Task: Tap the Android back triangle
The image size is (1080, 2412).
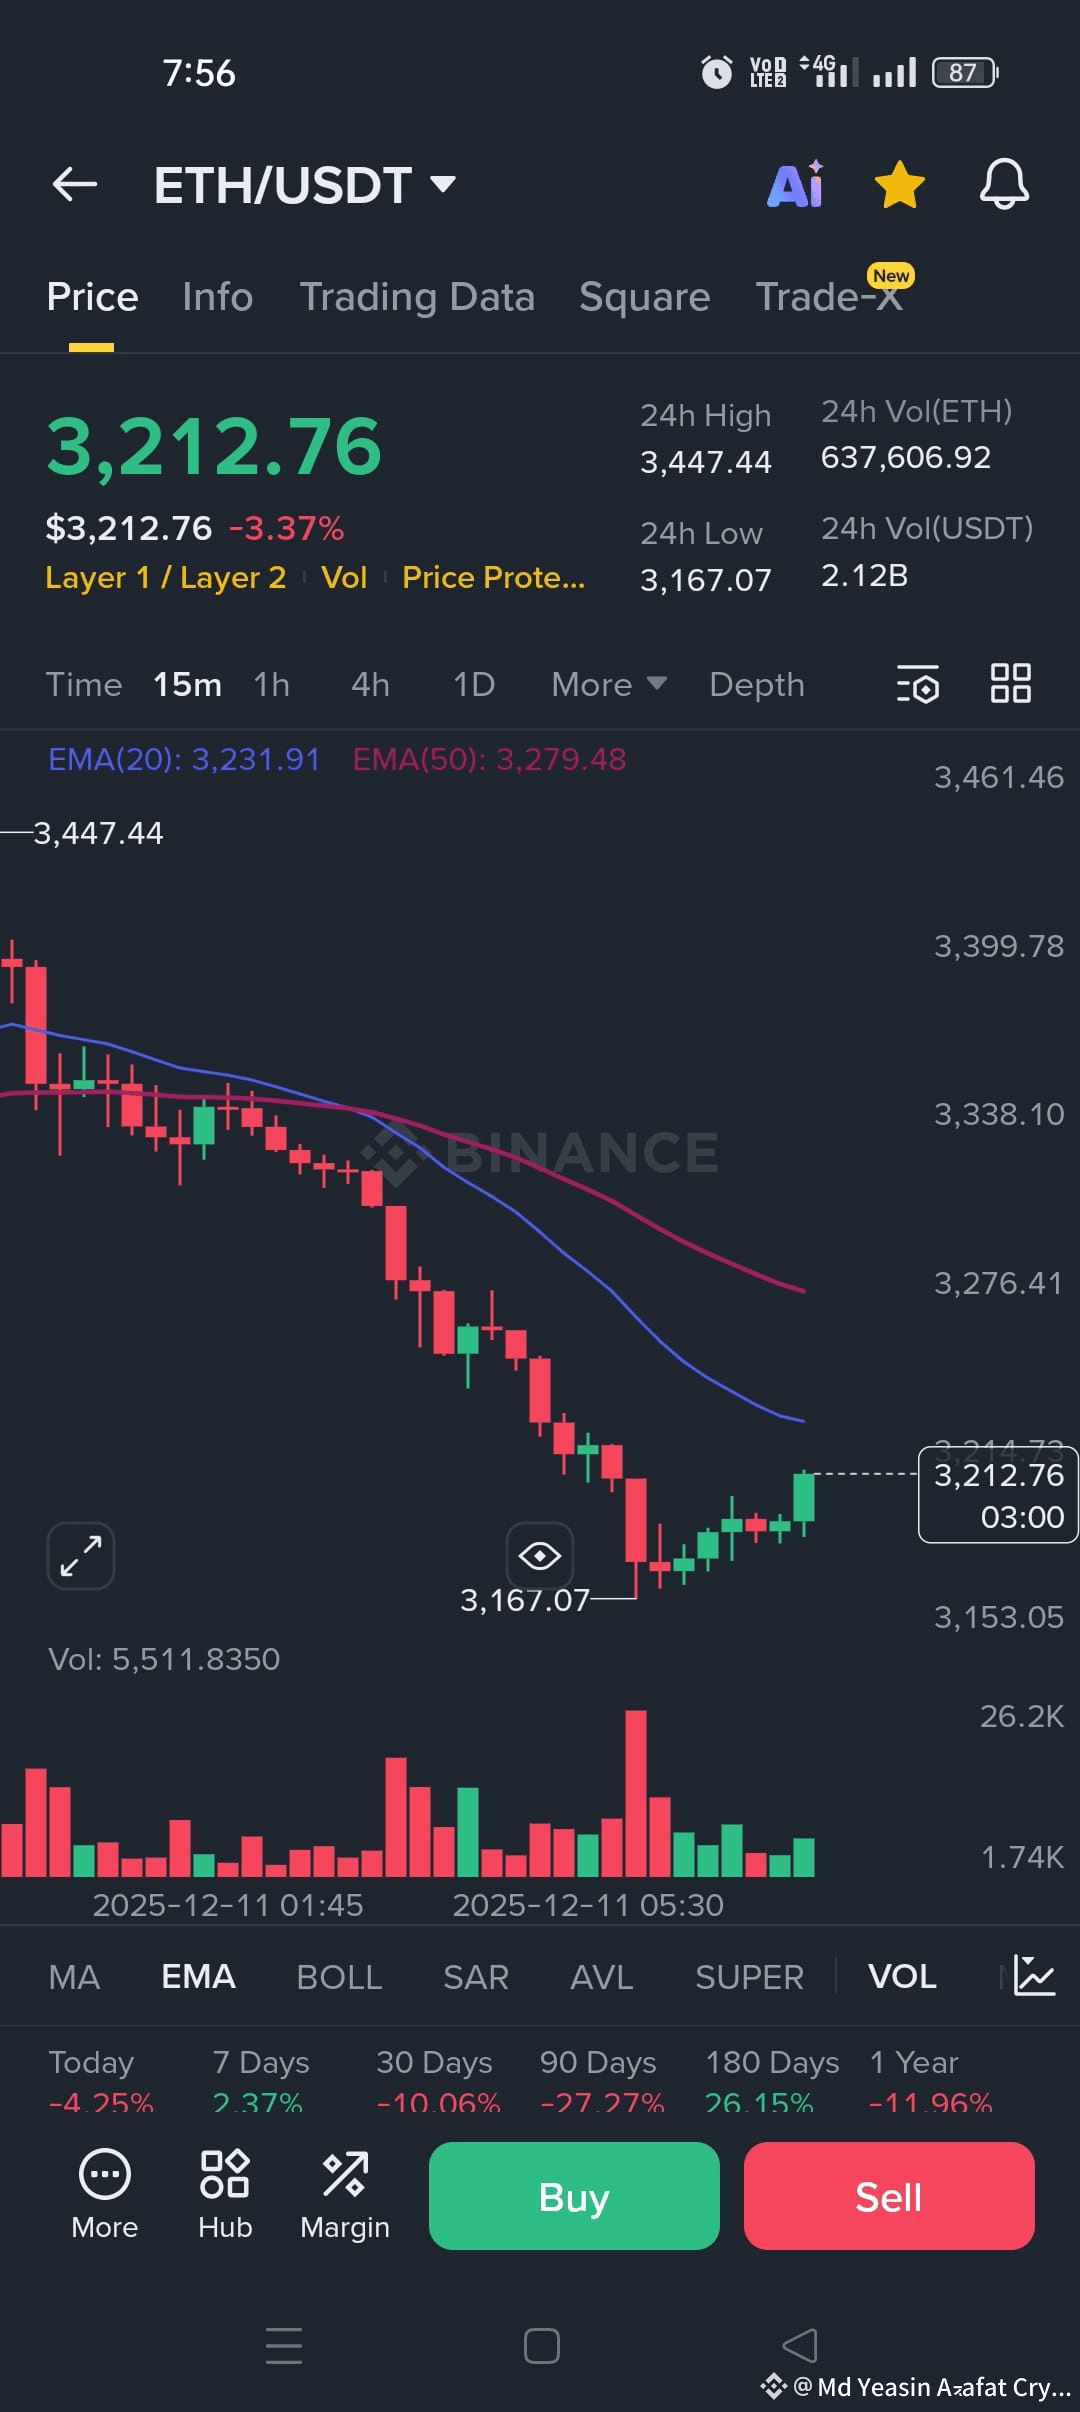Action: (800, 2345)
